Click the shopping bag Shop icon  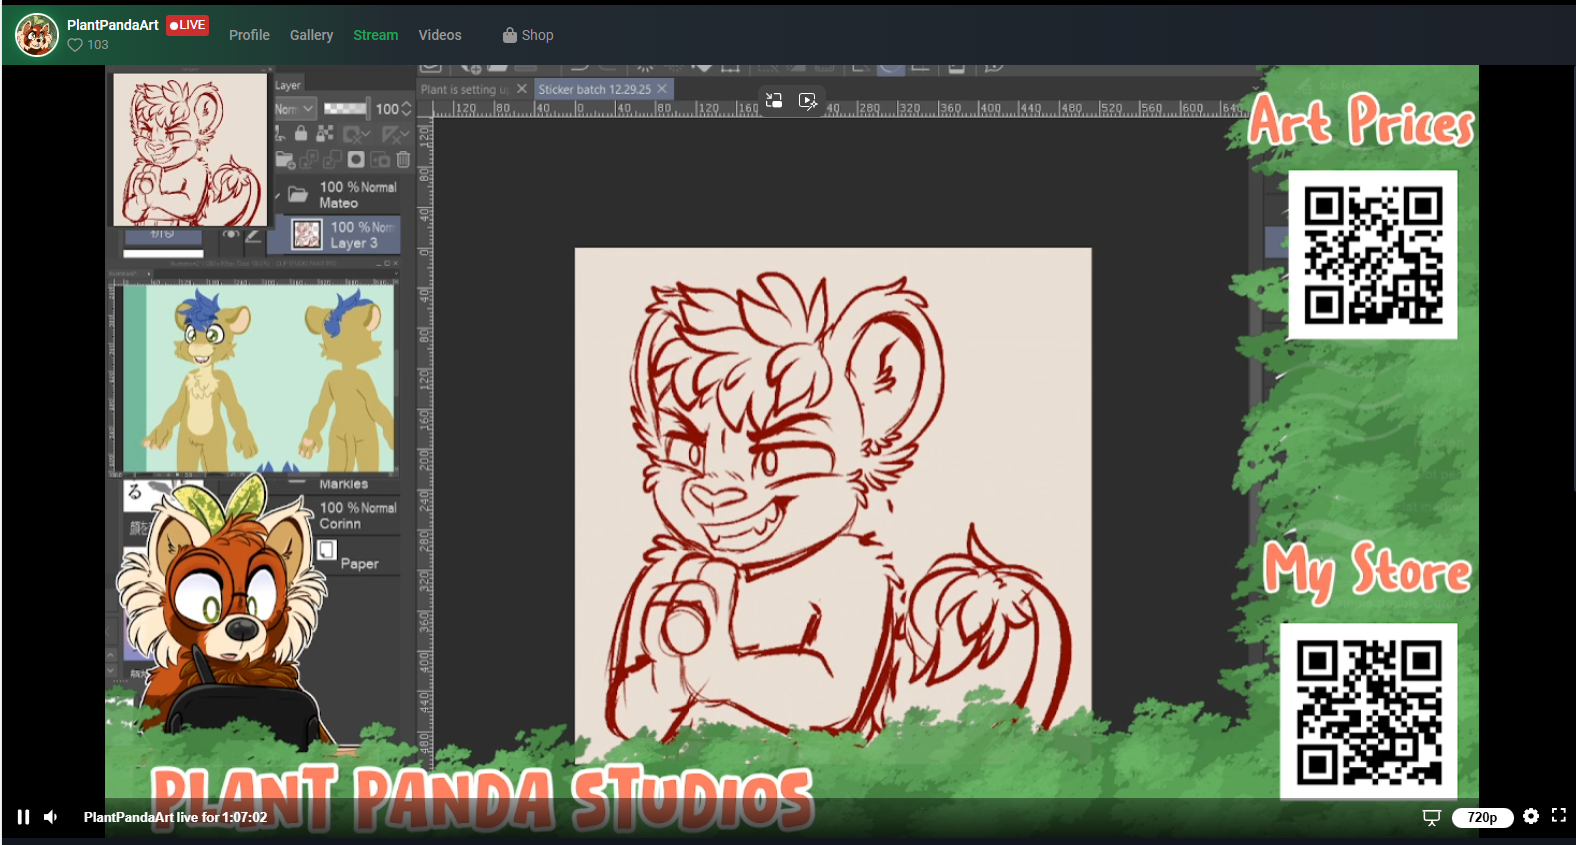click(510, 35)
